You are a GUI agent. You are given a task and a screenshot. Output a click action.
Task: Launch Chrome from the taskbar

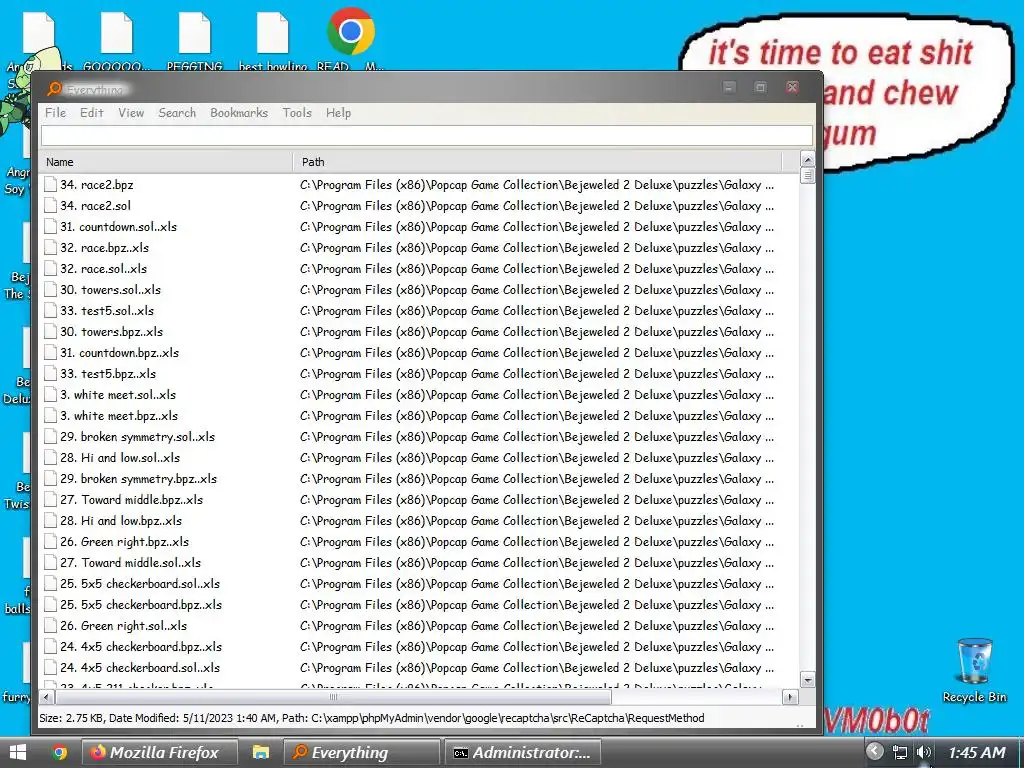coord(60,752)
